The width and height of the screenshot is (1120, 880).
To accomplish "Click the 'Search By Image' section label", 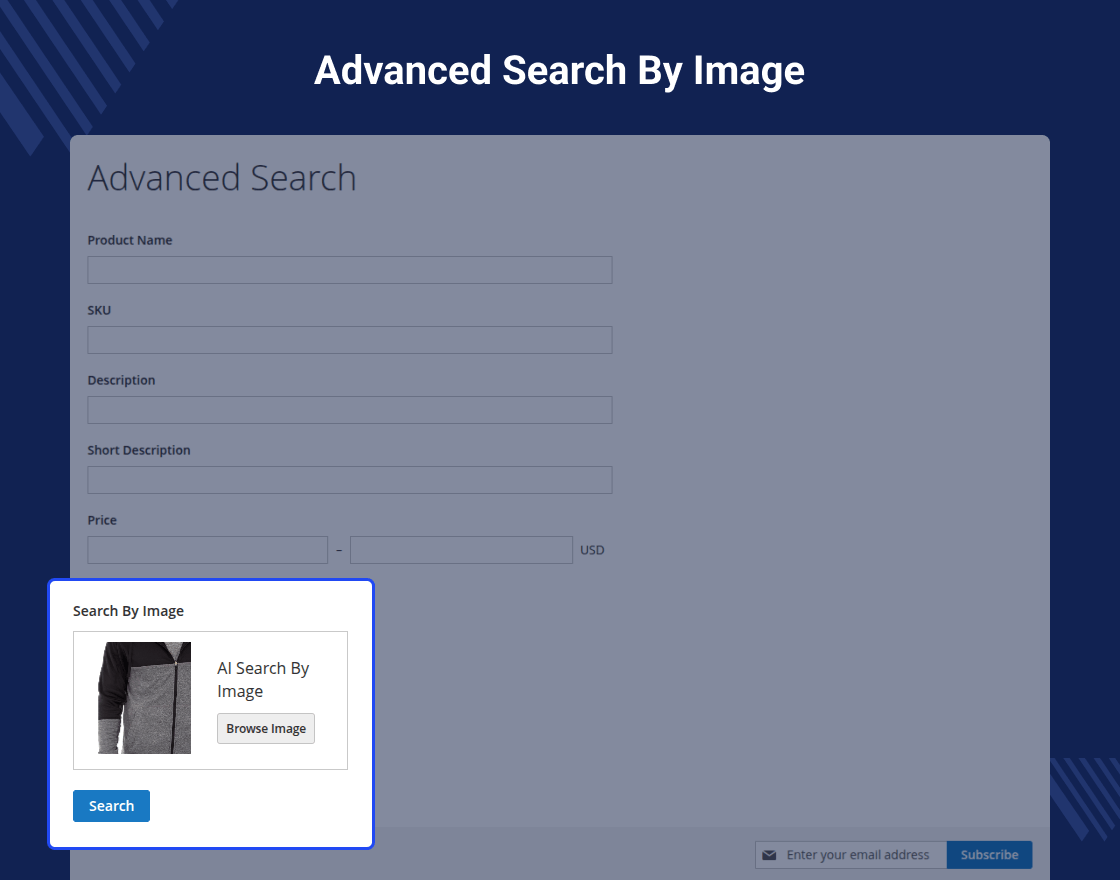I will (x=128, y=611).
